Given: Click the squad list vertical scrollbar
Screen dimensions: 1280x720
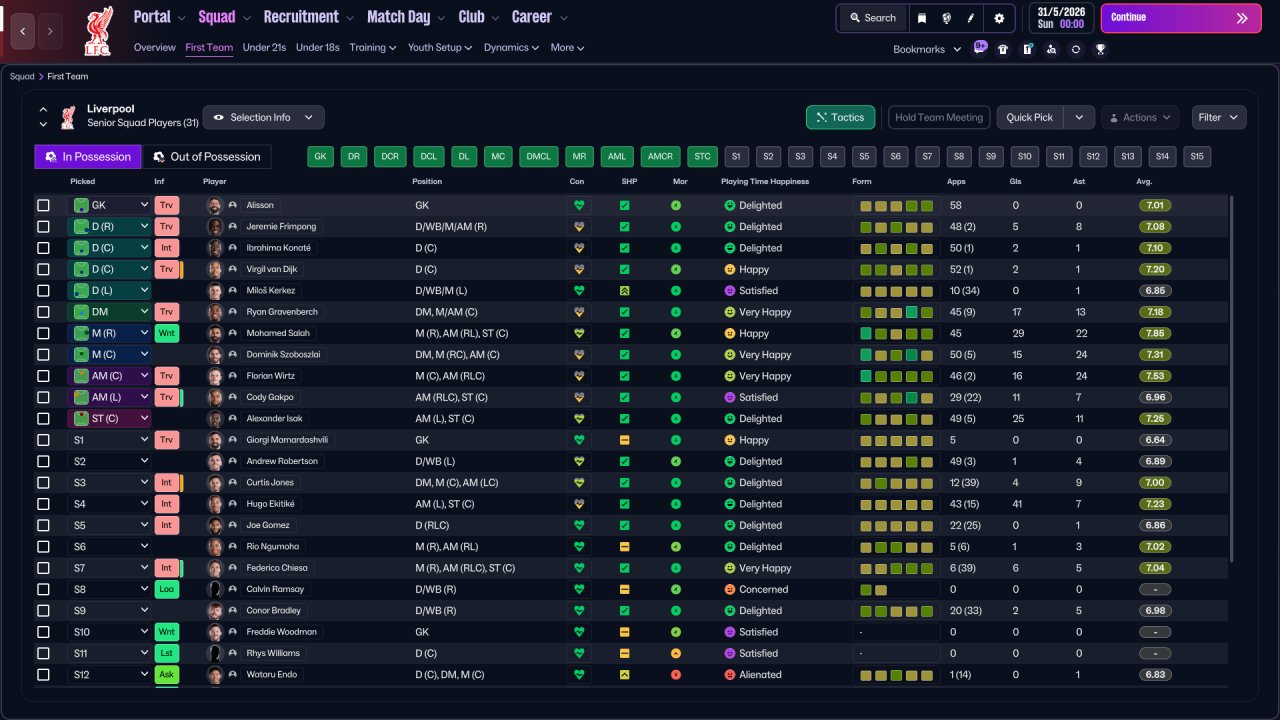Looking at the screenshot, I should pos(1230,380).
